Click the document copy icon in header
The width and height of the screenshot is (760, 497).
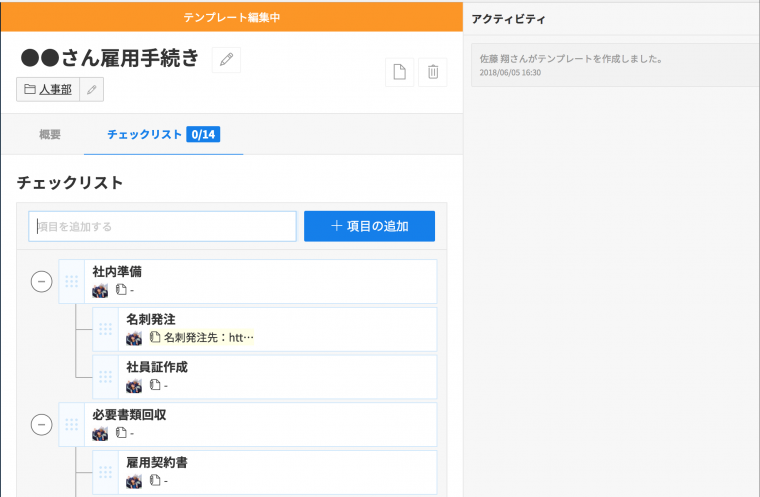click(x=399, y=72)
